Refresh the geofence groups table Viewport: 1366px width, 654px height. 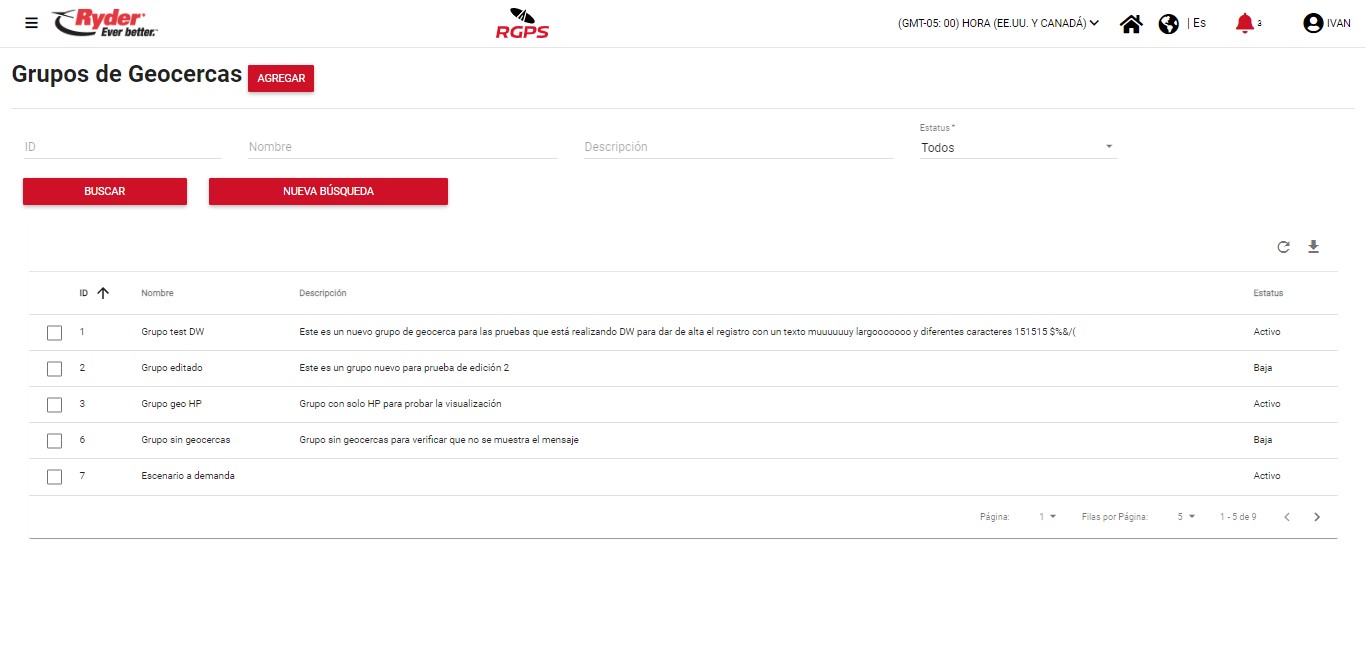[1283, 247]
